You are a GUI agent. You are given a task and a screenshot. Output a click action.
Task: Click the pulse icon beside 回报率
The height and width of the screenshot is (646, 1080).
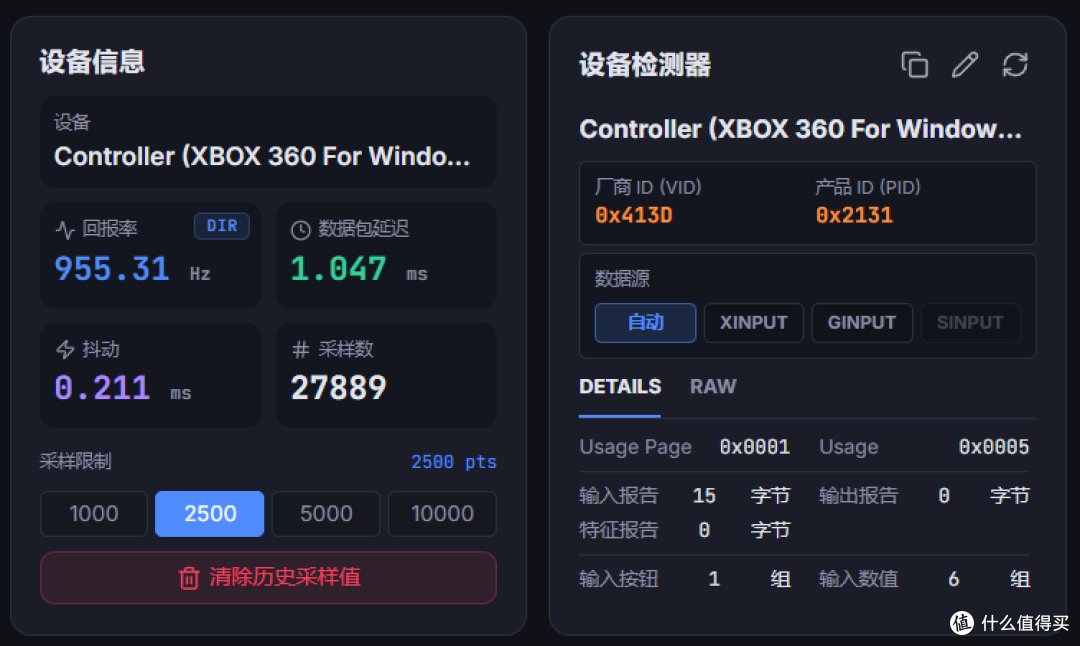point(65,229)
